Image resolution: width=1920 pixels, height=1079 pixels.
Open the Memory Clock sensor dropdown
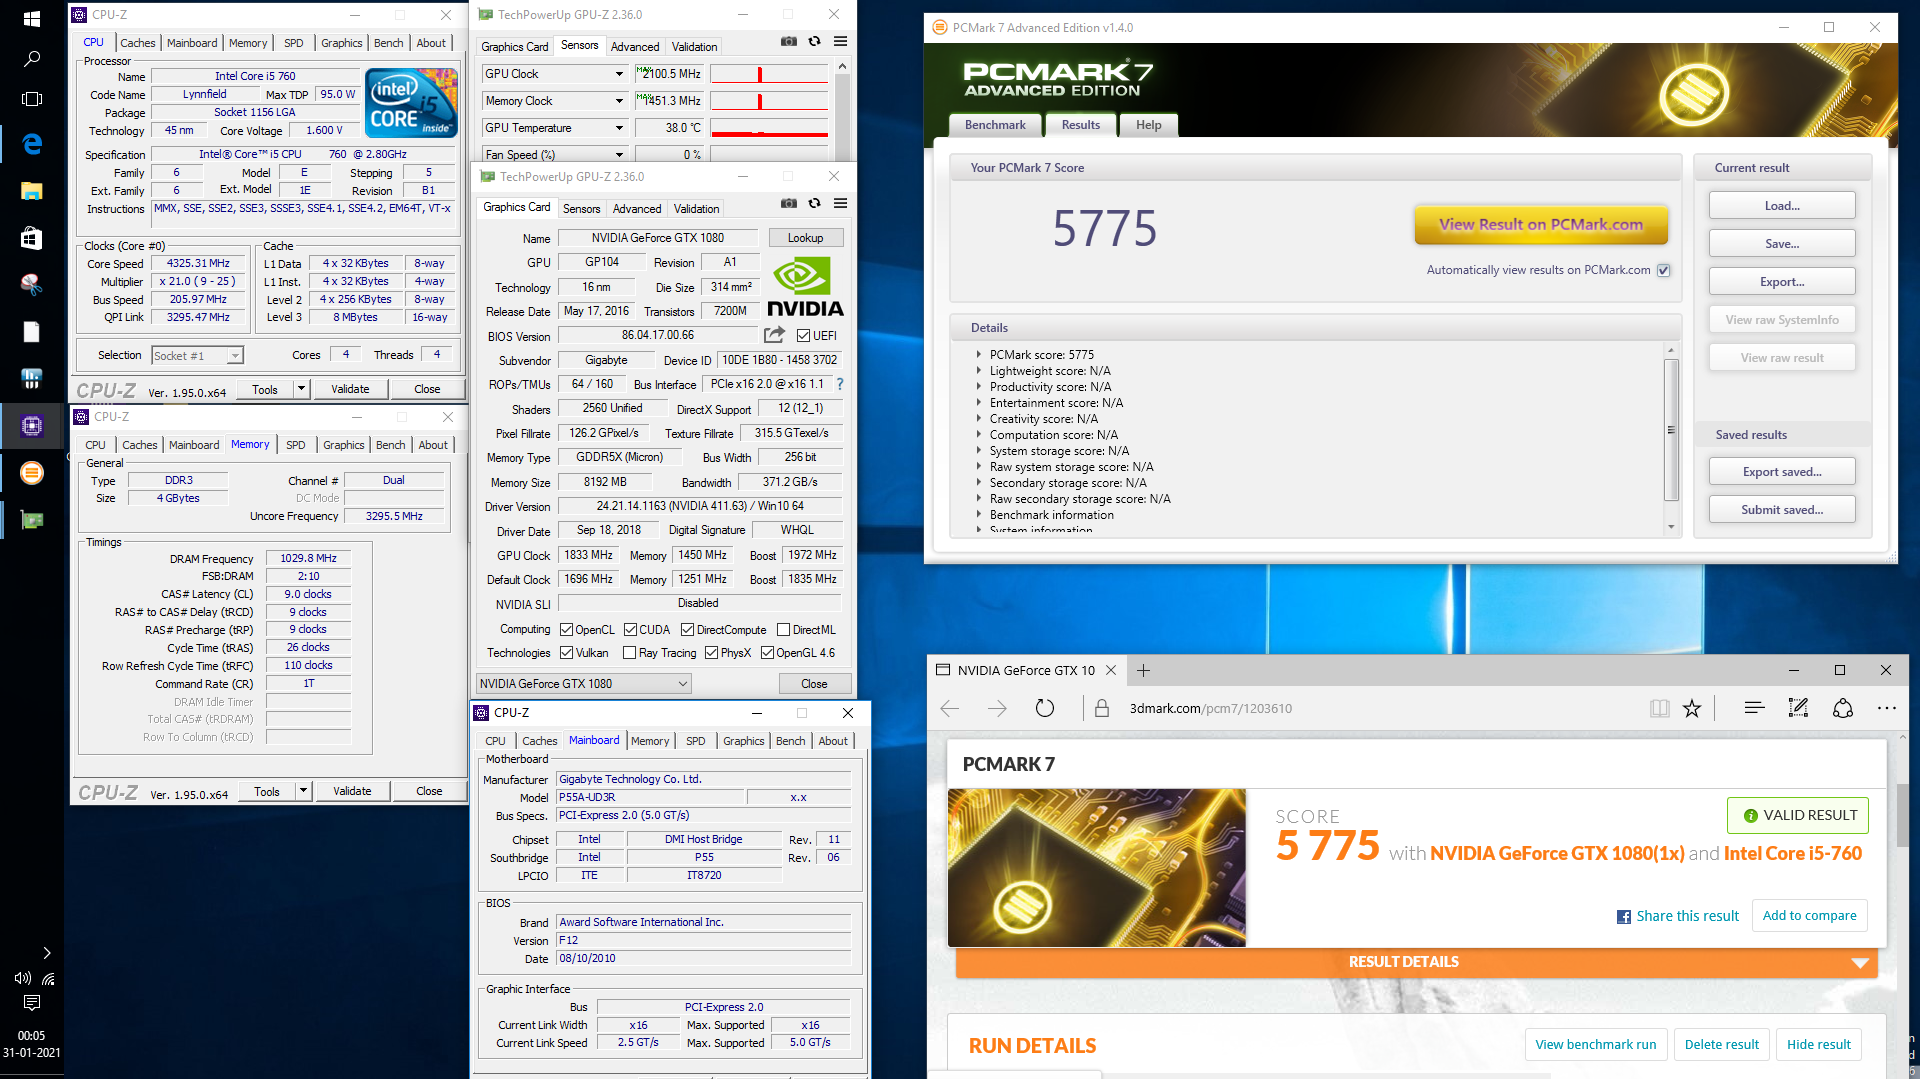[x=619, y=101]
